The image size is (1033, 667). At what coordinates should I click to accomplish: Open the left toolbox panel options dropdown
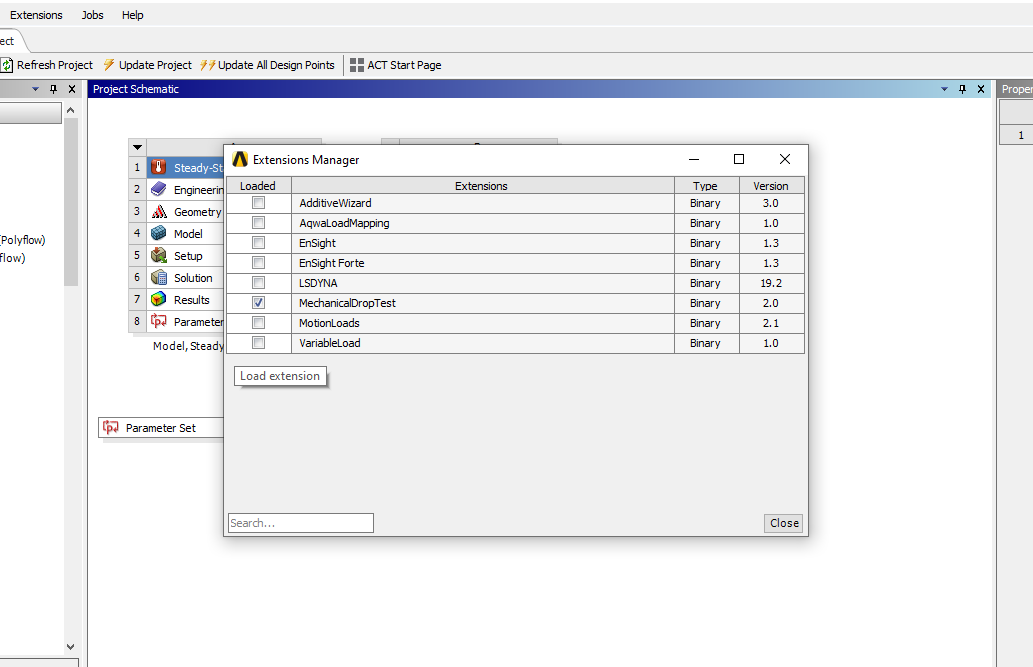tap(36, 89)
